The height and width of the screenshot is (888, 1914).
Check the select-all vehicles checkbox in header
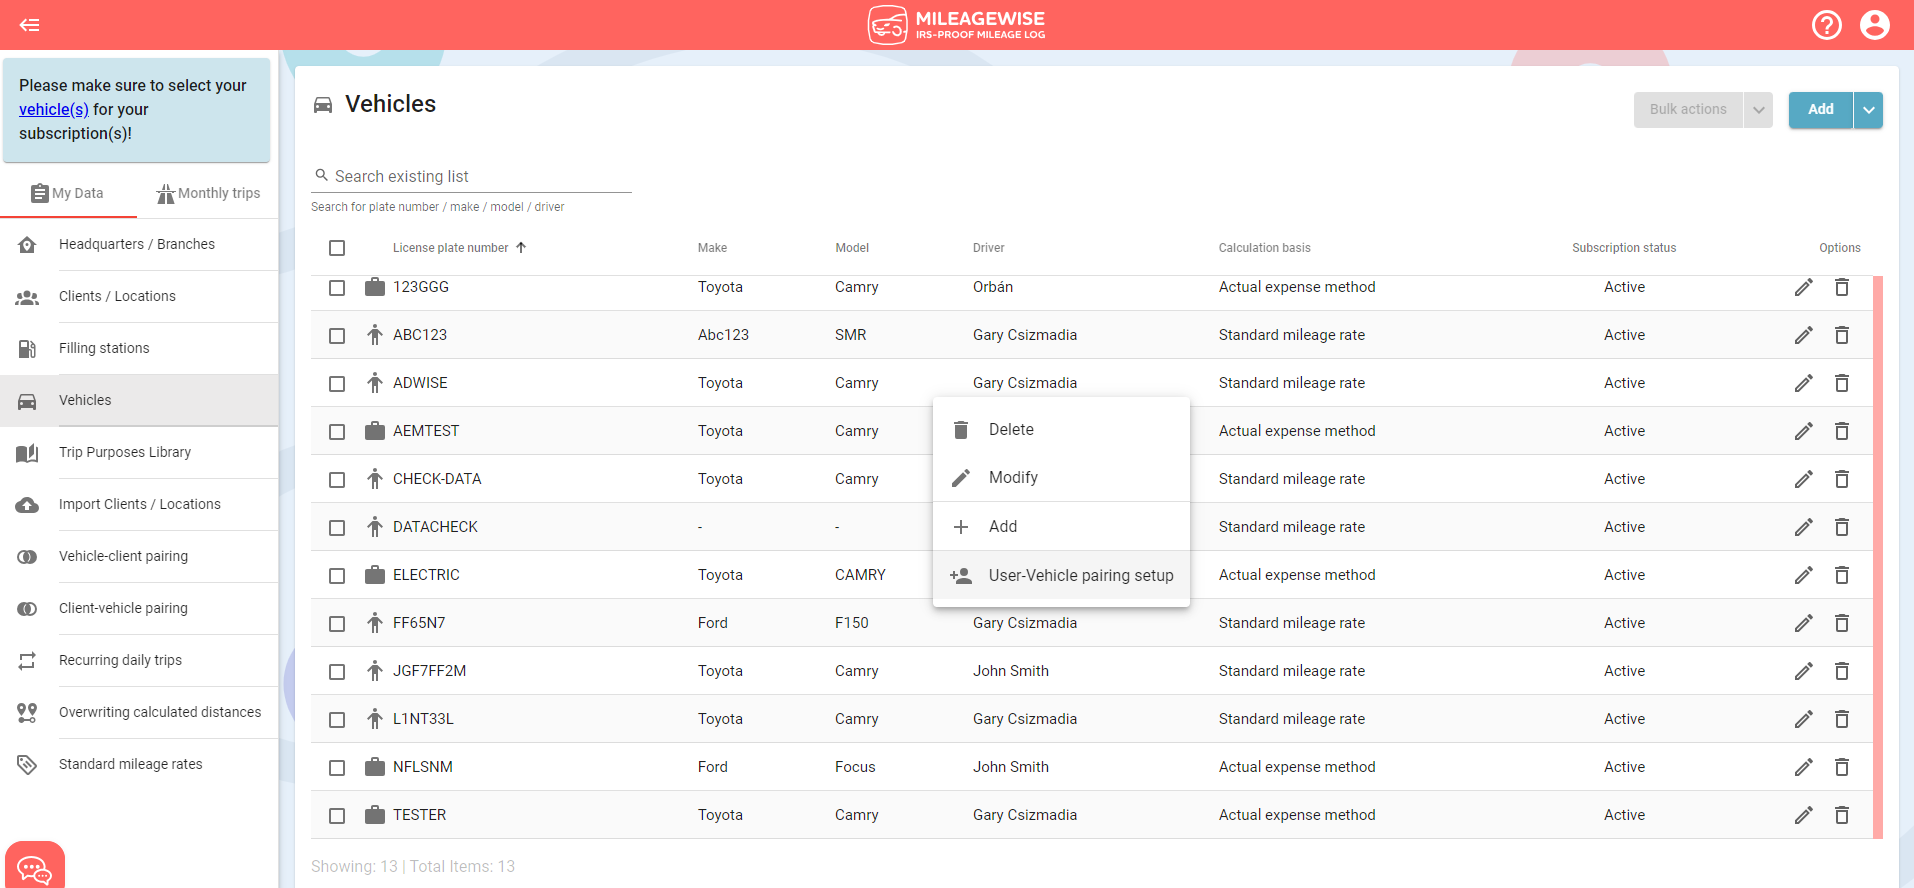337,248
